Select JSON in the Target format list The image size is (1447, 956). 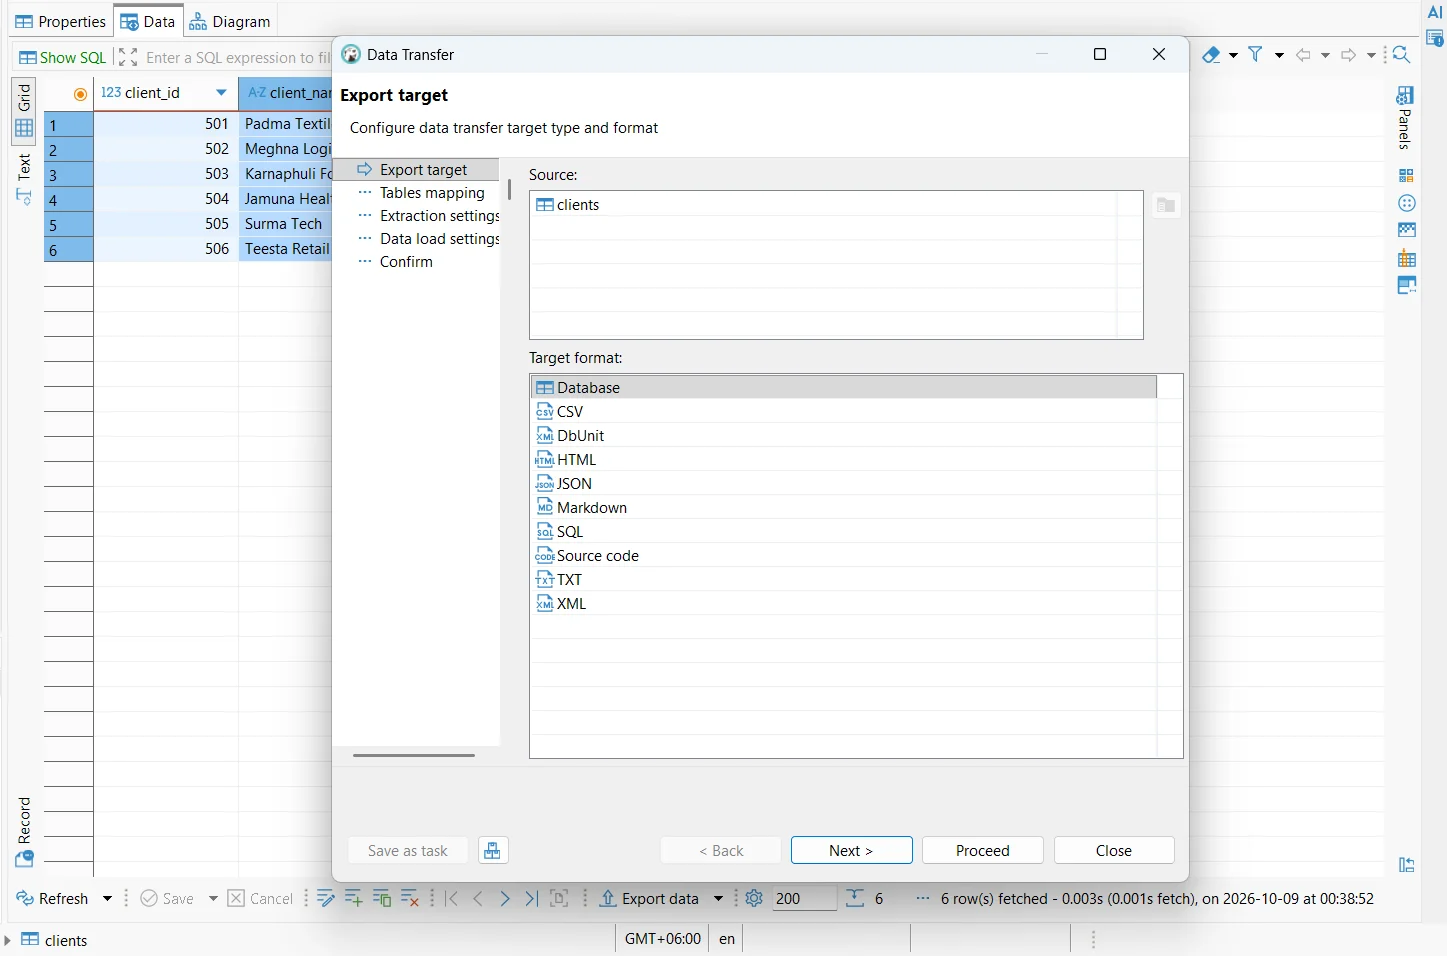tap(845, 484)
